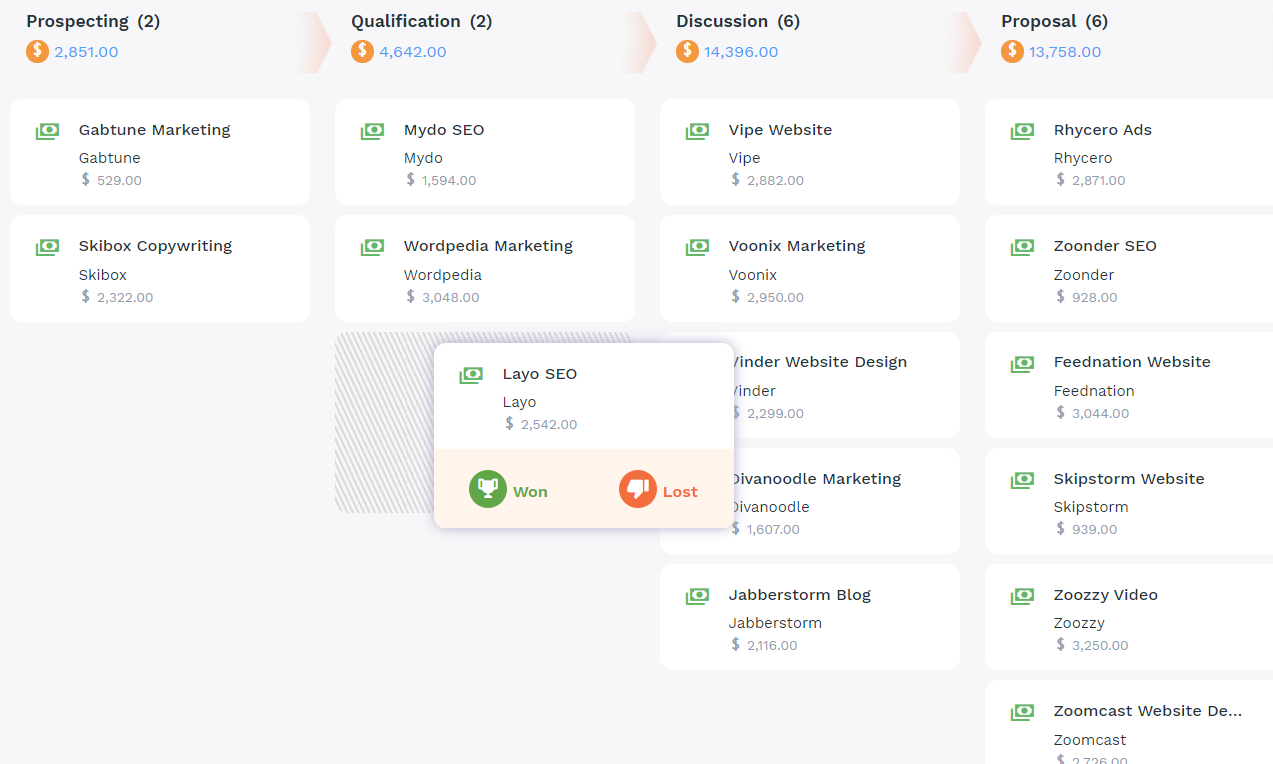The height and width of the screenshot is (764, 1273).
Task: Select the Proposal stage header
Action: 1054,21
